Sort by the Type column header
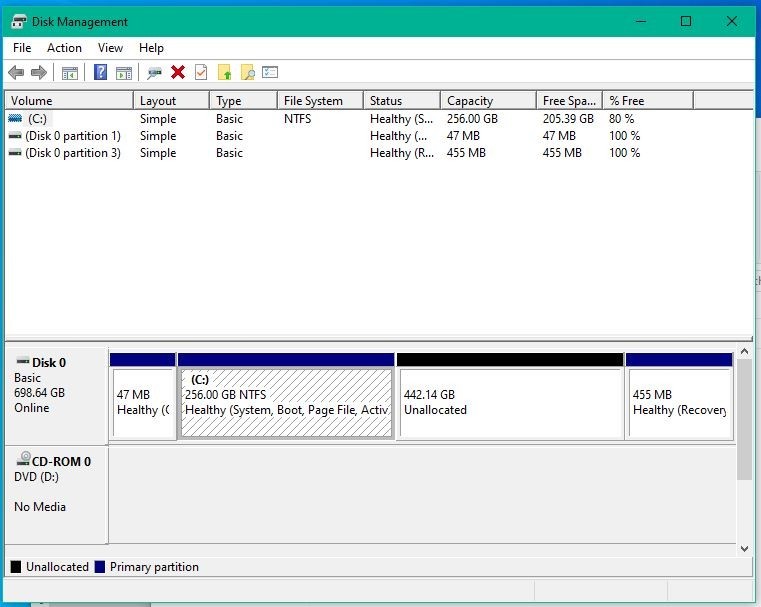Image resolution: width=761 pixels, height=607 pixels. tap(244, 101)
